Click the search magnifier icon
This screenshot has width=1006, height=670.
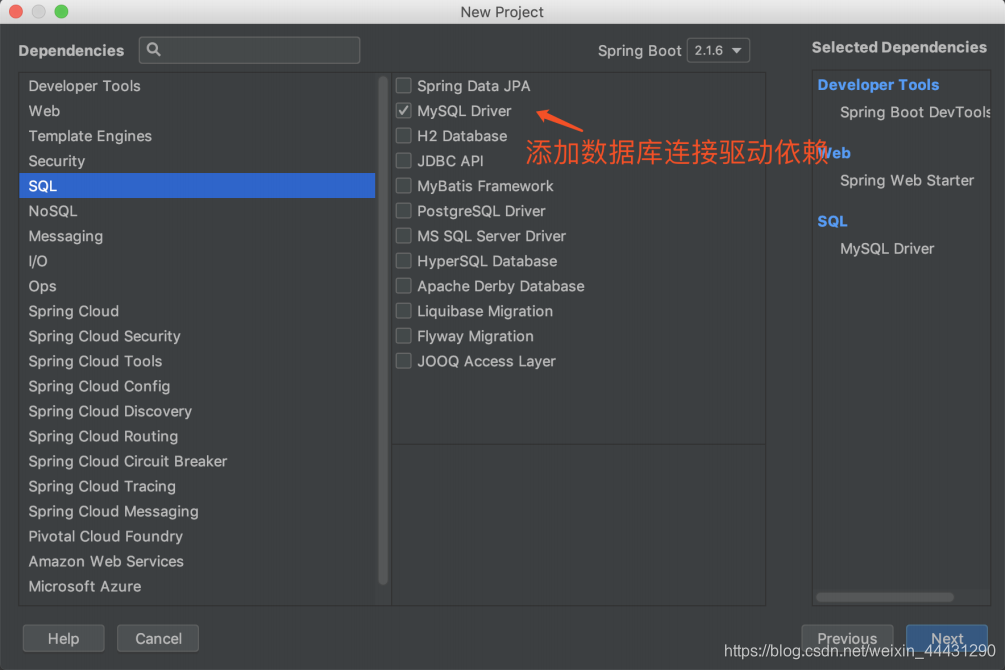click(x=153, y=50)
